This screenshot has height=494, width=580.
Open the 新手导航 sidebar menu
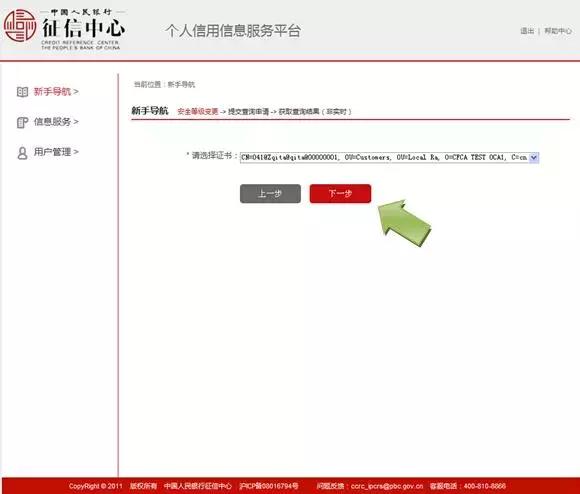pos(56,91)
